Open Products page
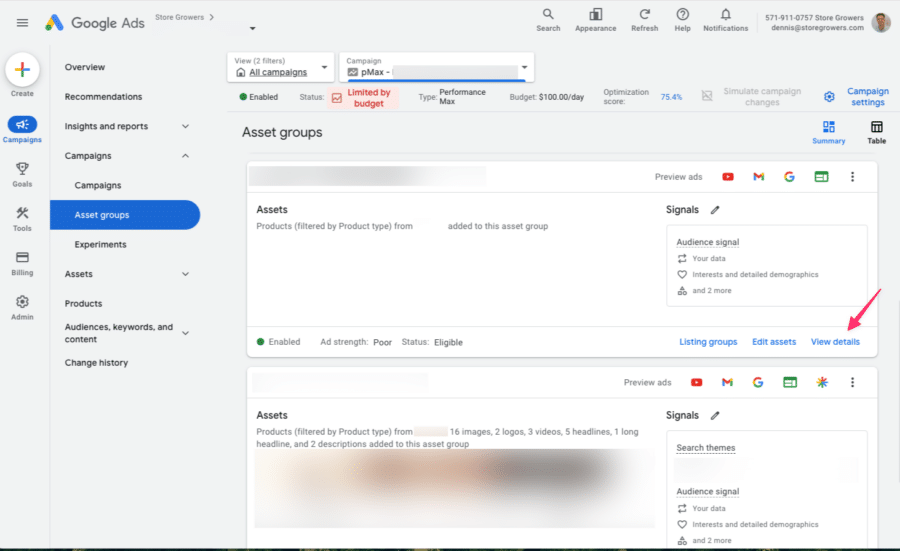Screen dimensions: 900x551 point(83,304)
